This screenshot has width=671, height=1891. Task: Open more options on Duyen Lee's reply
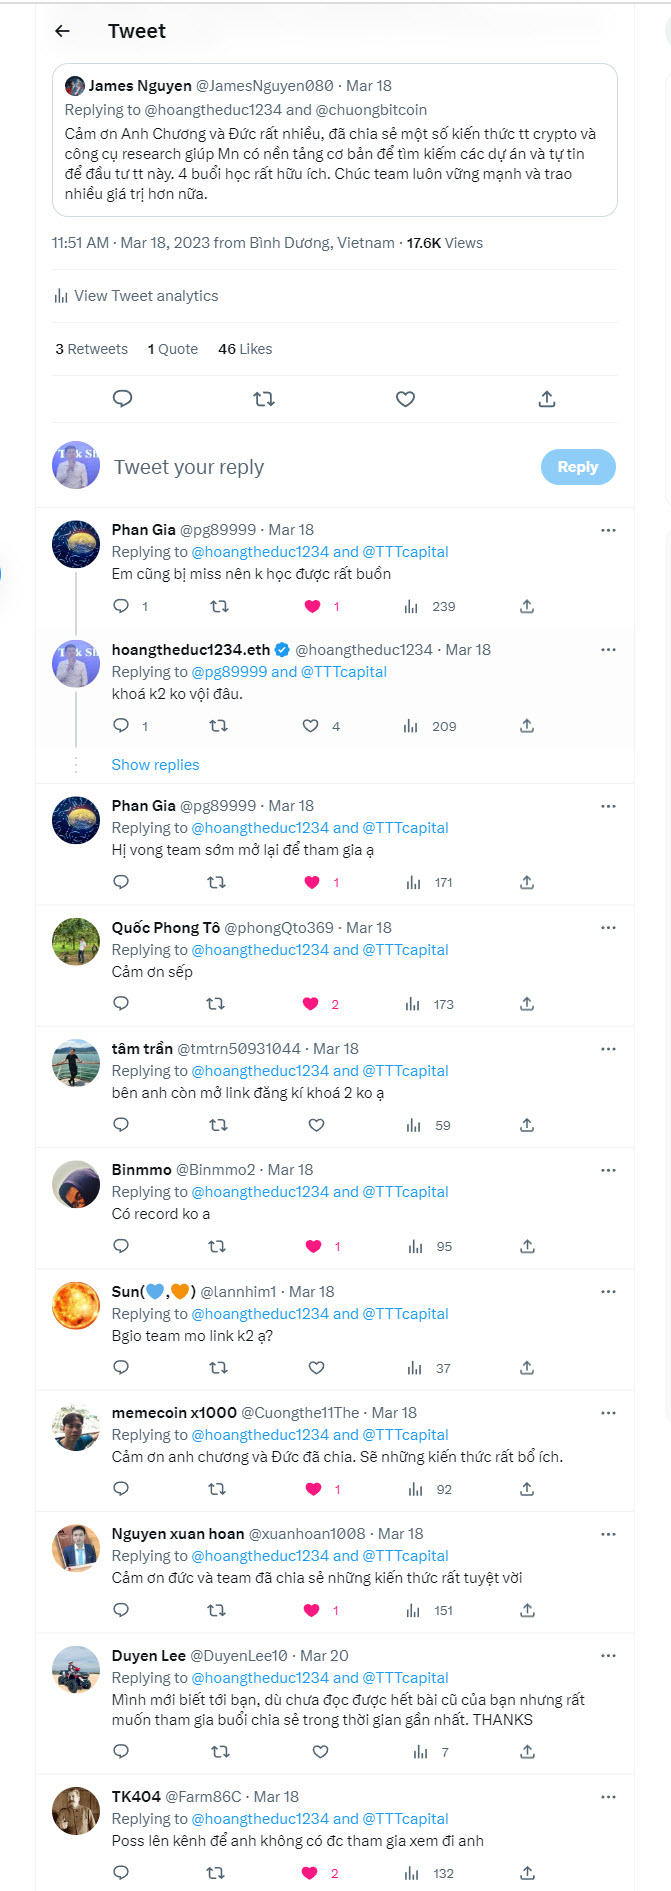point(608,1656)
